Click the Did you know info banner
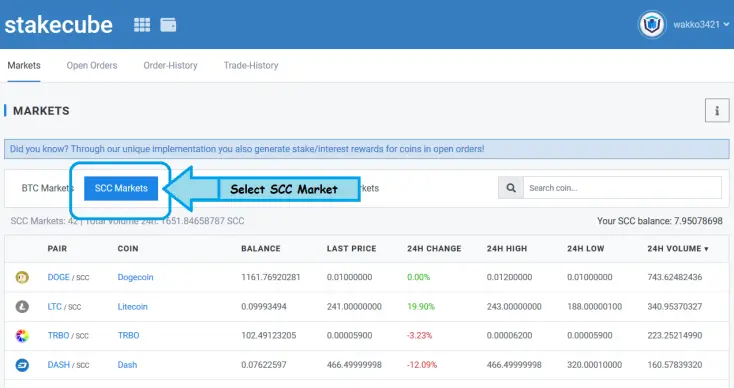This screenshot has height=388, width=734. coord(367,149)
